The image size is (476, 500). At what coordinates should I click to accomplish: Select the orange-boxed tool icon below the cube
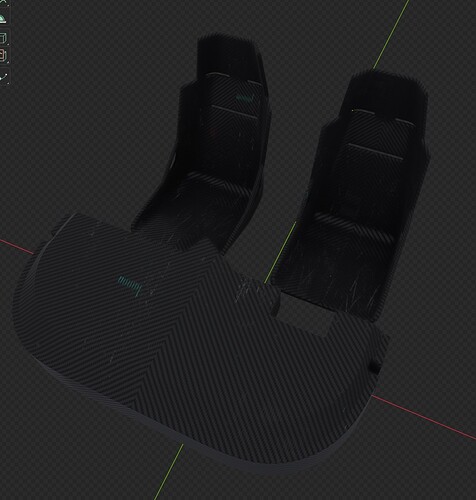click(x=3, y=55)
